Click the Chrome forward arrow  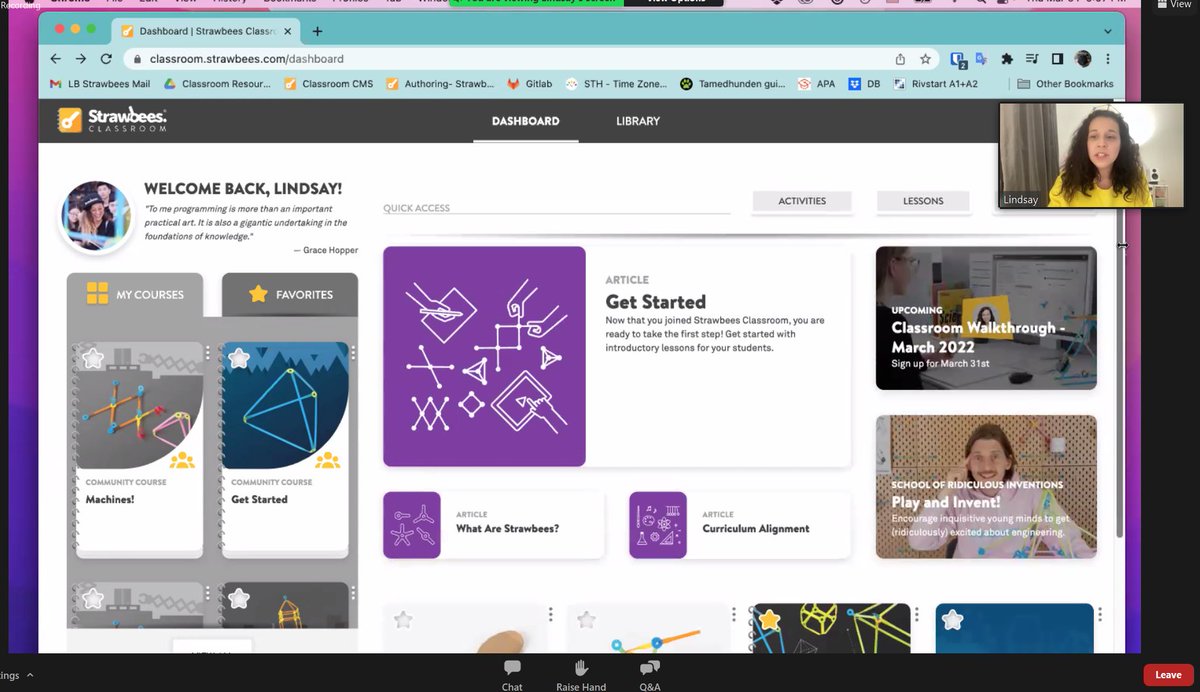[81, 59]
